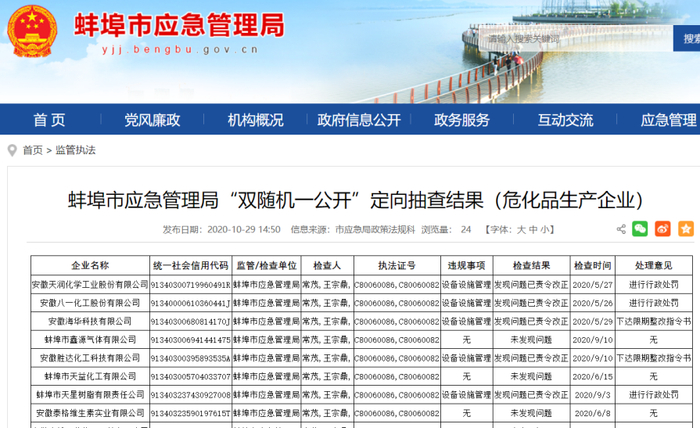The height and width of the screenshot is (428, 700).
Task: Click the orange star favorite icon
Action: pos(686,229)
